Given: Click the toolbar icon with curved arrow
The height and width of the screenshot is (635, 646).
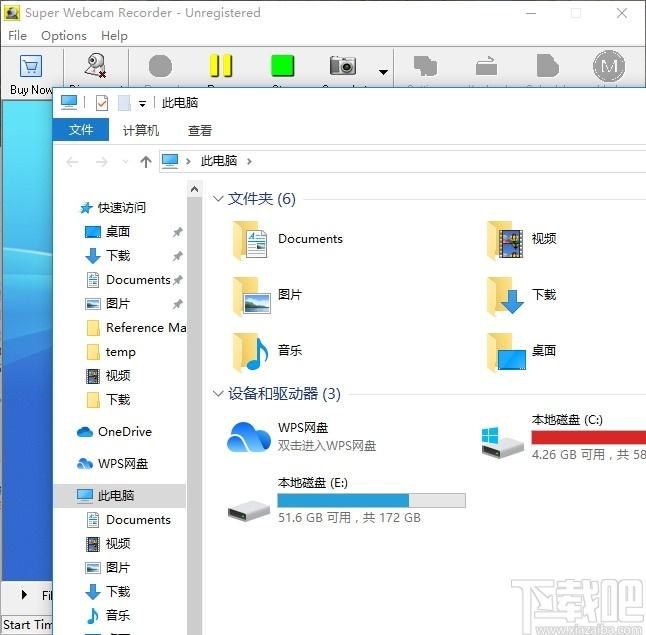Looking at the screenshot, I should 486,66.
